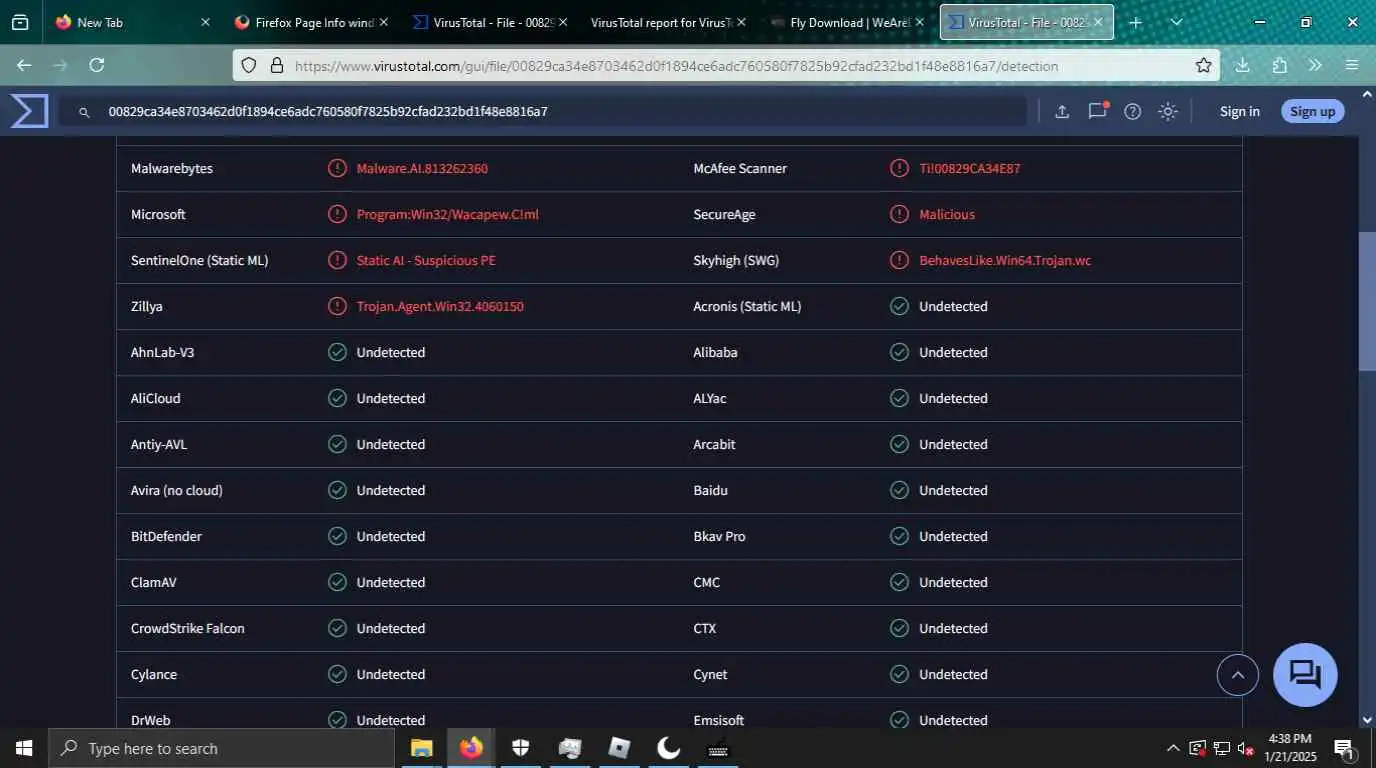This screenshot has width=1376, height=768.
Task: Open the notifications flag icon
Action: [1098, 111]
